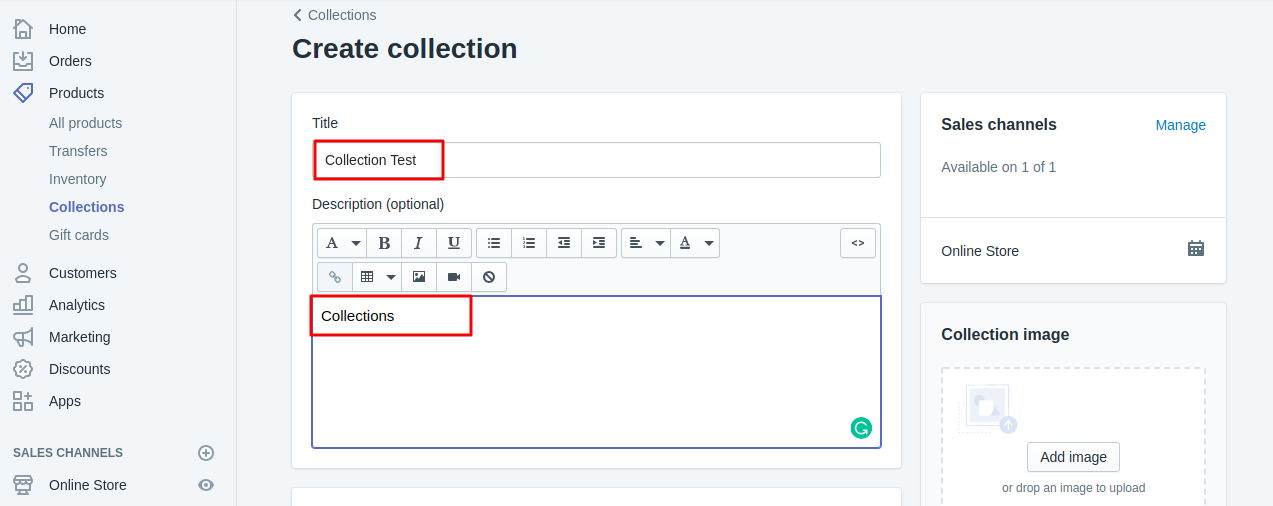This screenshot has width=1273, height=506.
Task: Click the Manage sales channels link
Action: [x=1180, y=125]
